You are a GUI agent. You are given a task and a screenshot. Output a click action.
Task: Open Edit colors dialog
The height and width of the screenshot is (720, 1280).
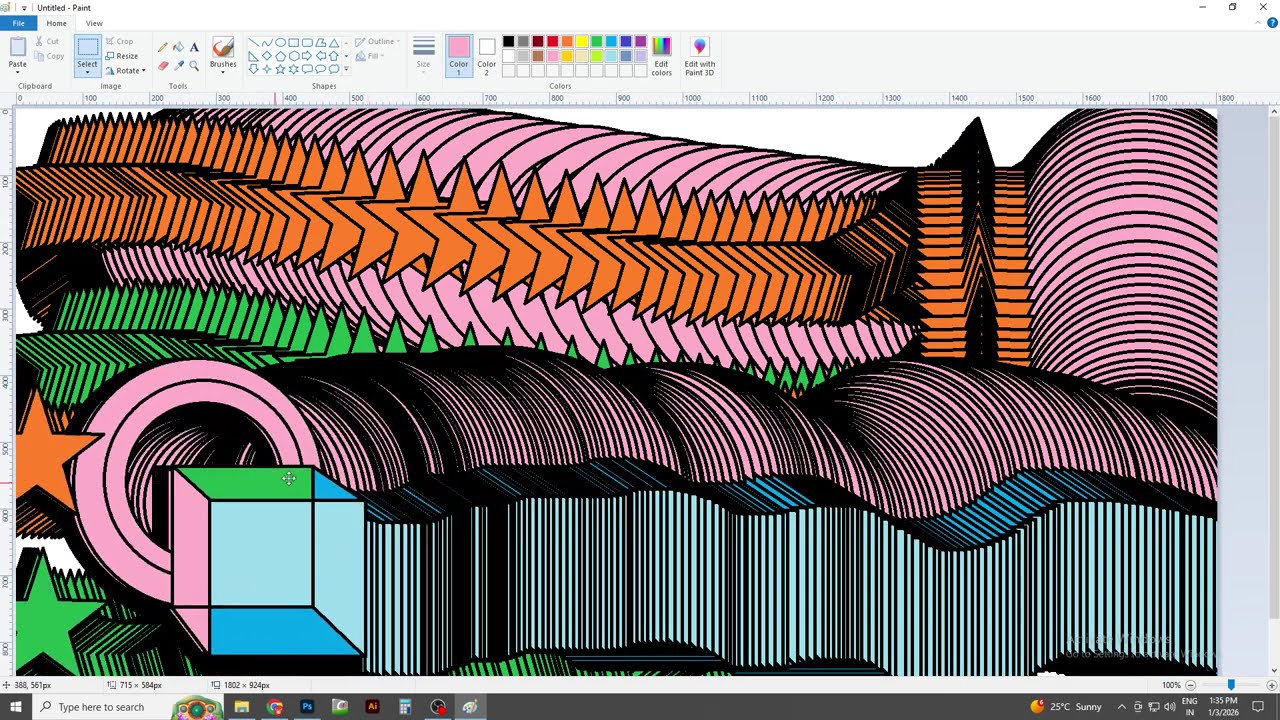pyautogui.click(x=662, y=56)
